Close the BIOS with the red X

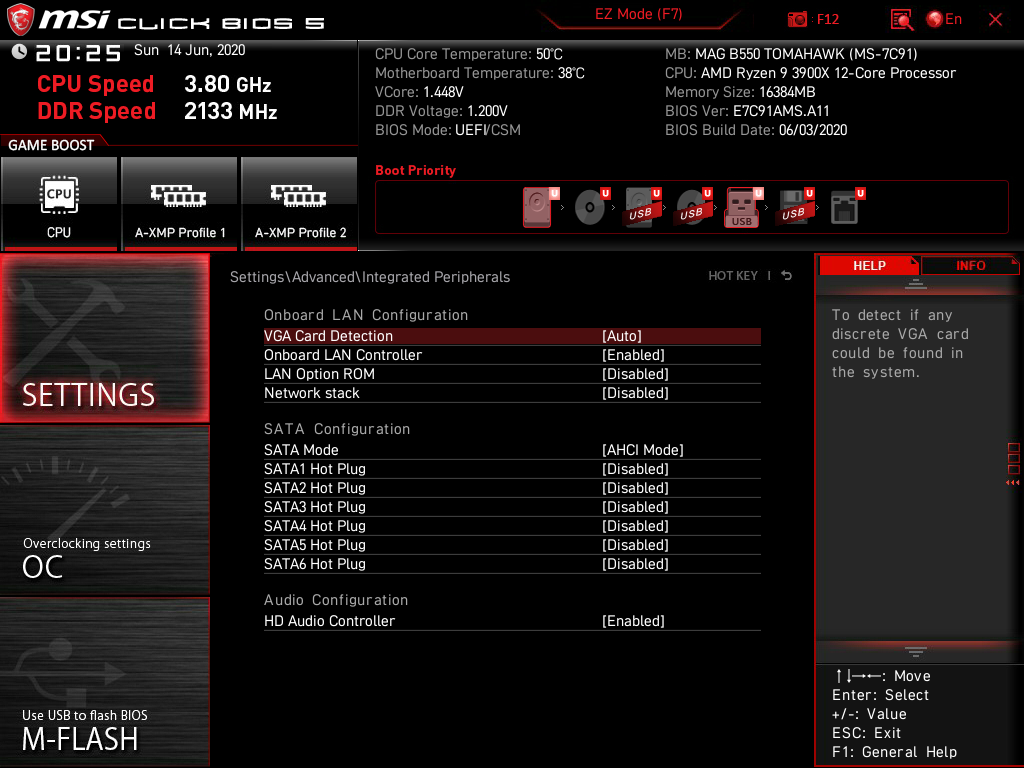(995, 20)
